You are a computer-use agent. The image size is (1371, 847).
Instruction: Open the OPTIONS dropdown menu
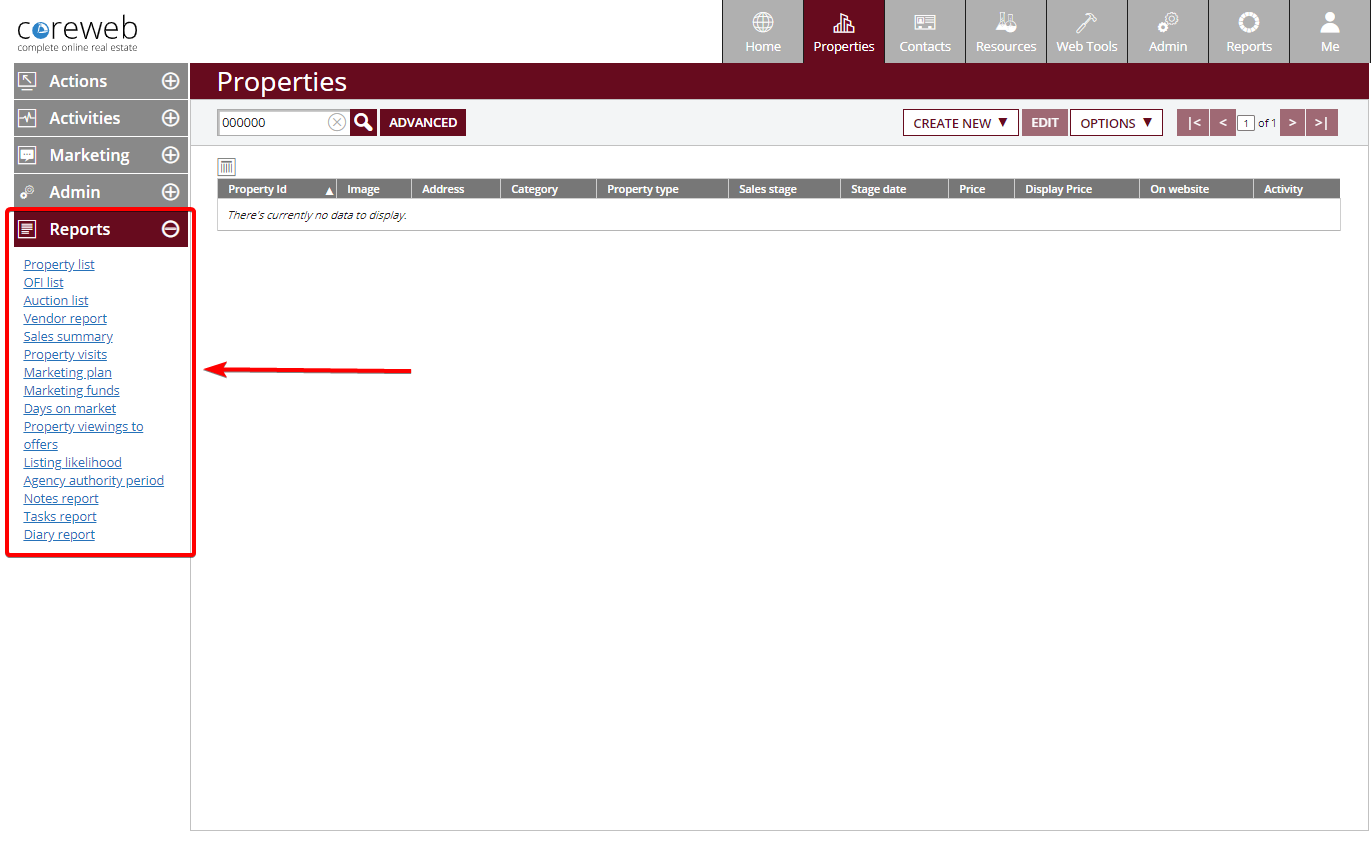tap(1116, 123)
